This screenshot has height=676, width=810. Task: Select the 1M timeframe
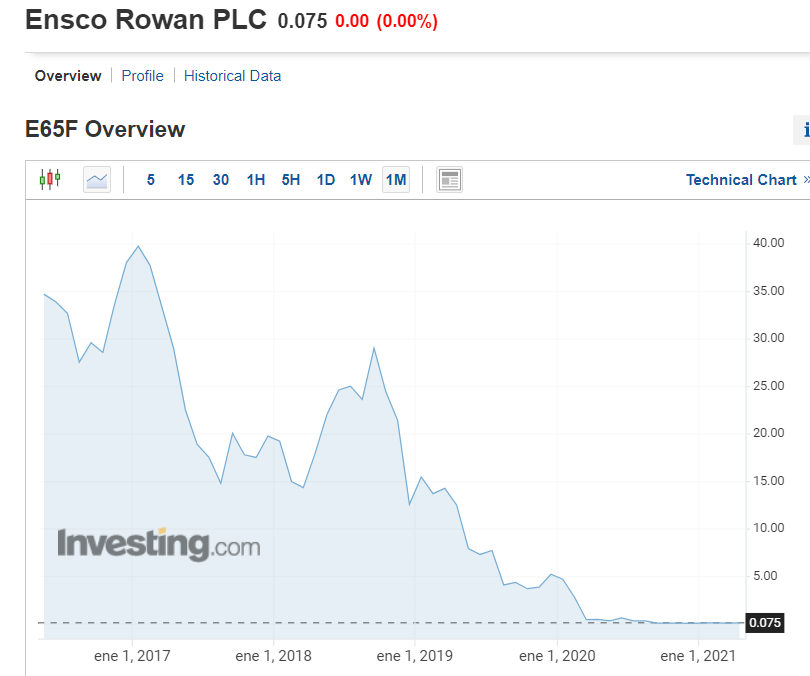point(396,180)
